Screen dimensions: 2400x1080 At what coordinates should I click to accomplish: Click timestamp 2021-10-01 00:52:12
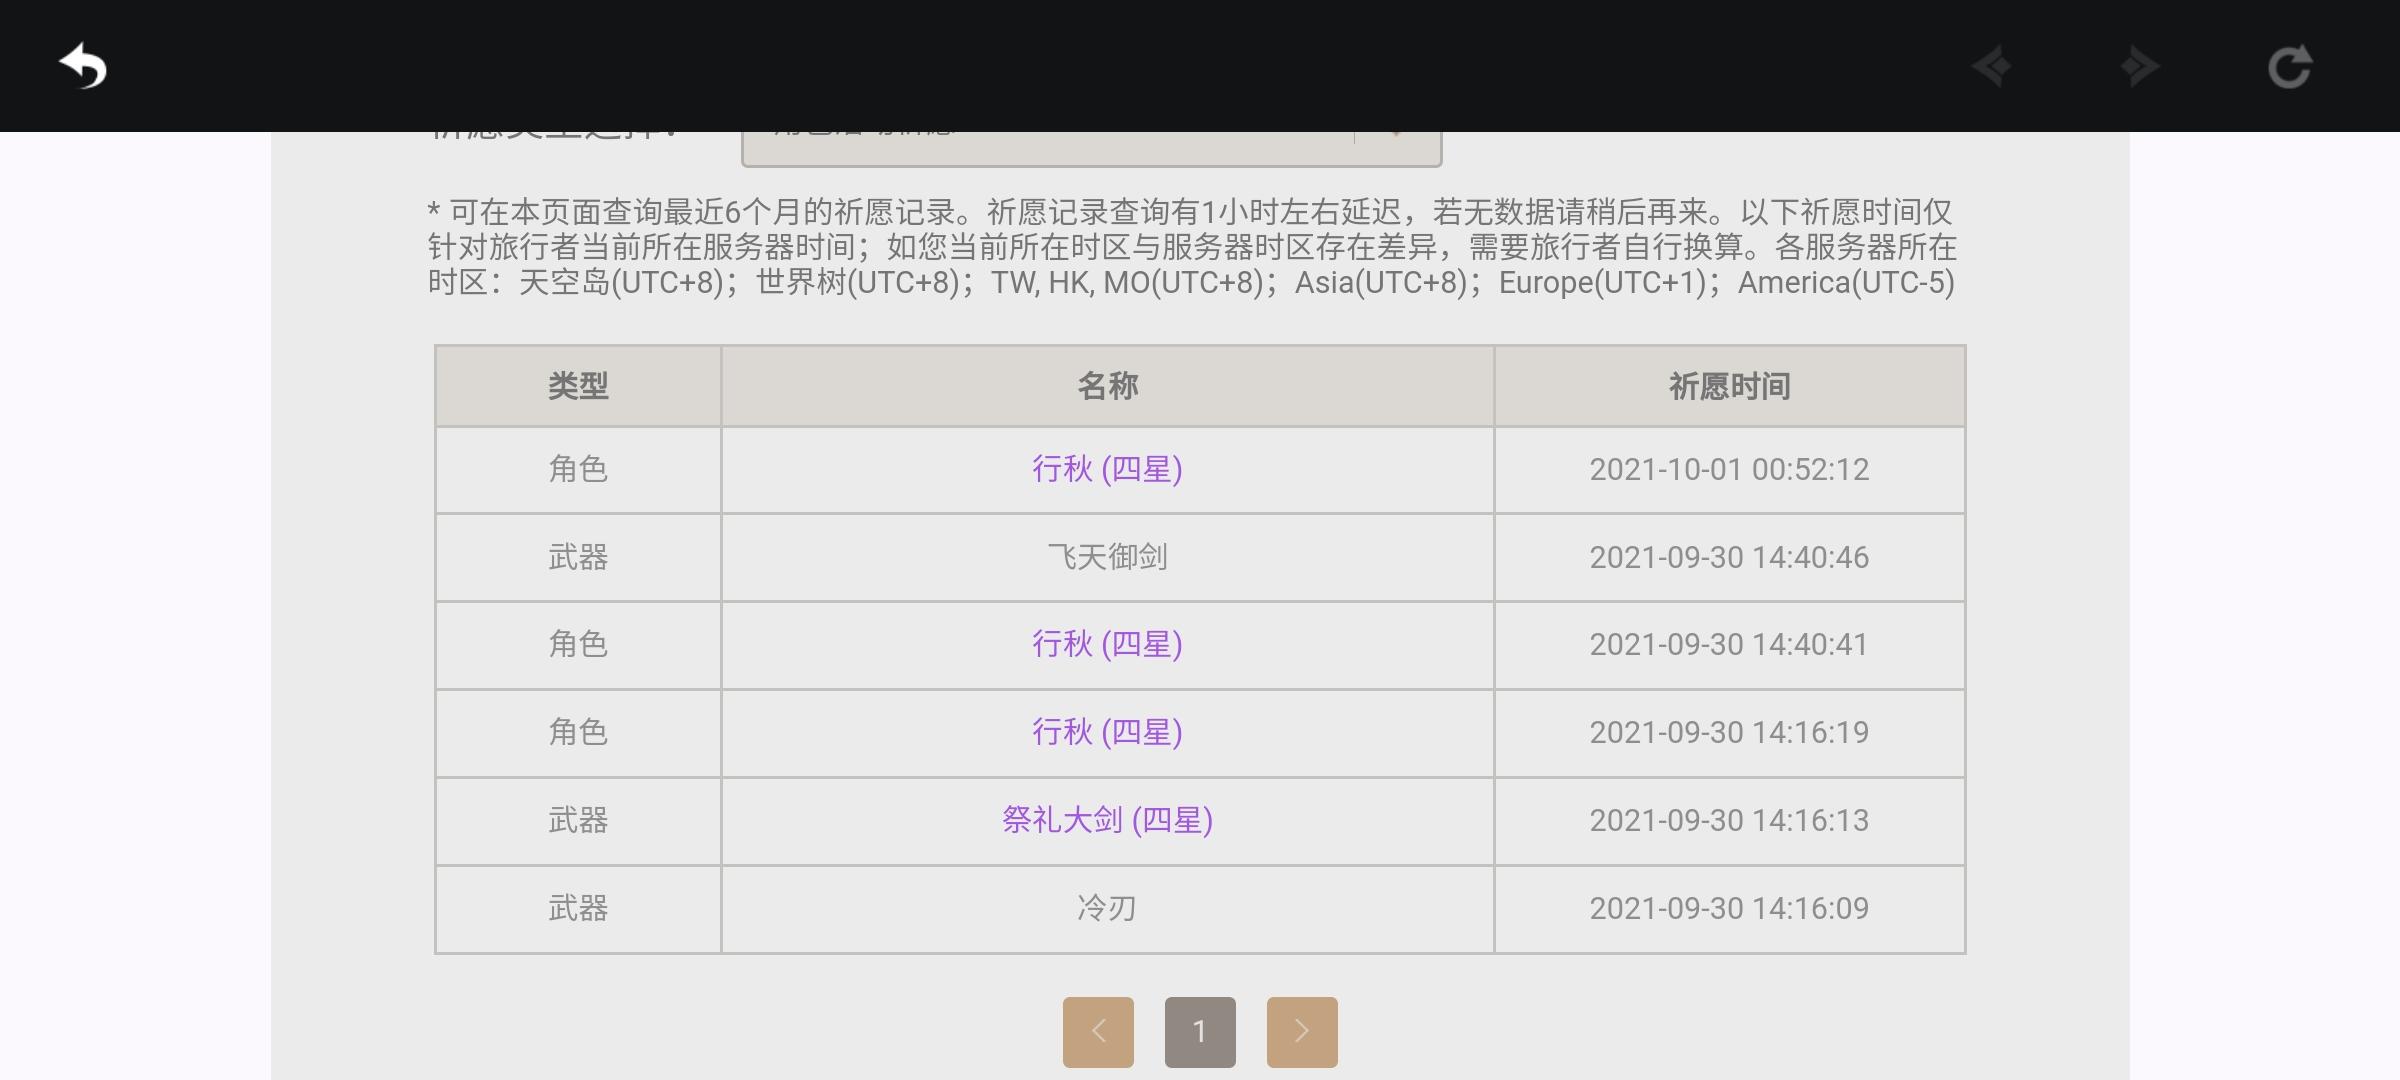coord(1729,469)
